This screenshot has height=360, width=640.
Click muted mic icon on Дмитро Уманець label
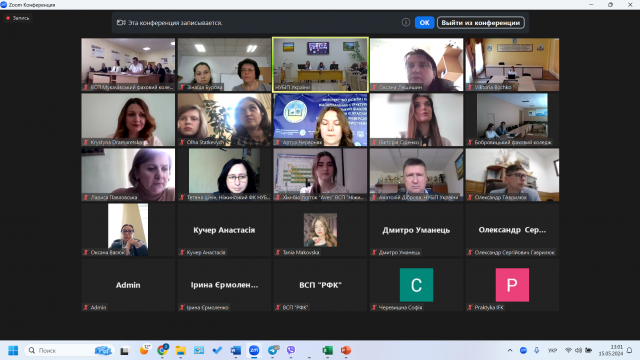click(x=374, y=252)
